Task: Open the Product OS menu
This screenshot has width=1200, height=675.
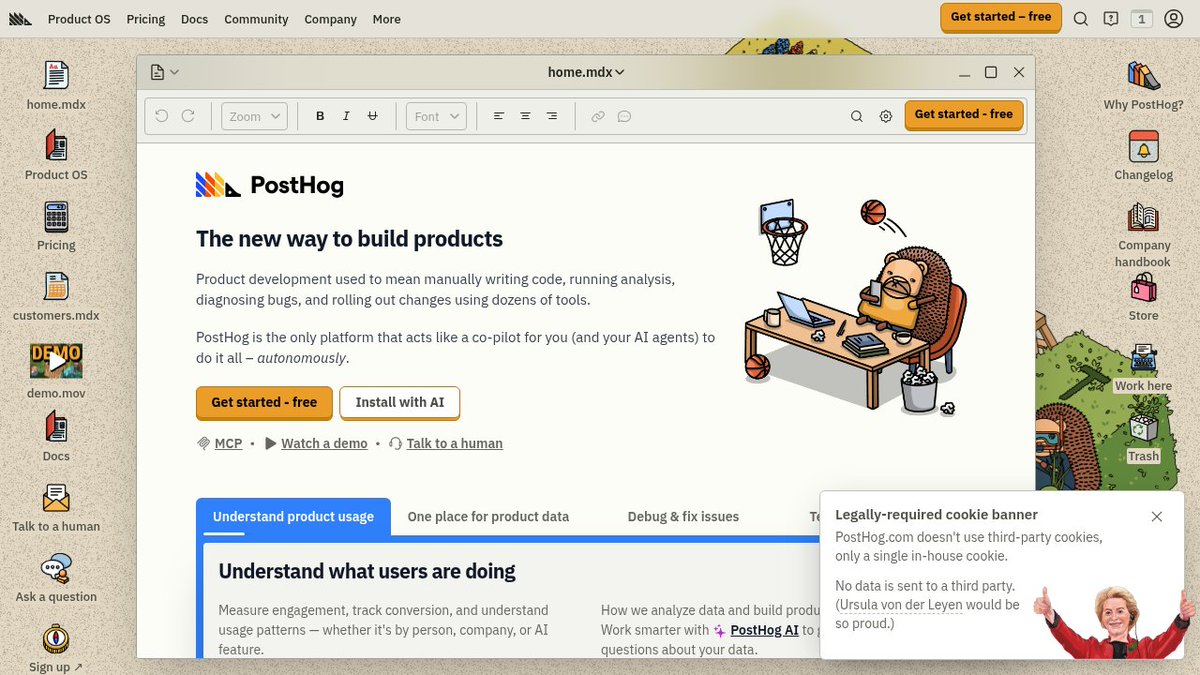Action: point(79,19)
